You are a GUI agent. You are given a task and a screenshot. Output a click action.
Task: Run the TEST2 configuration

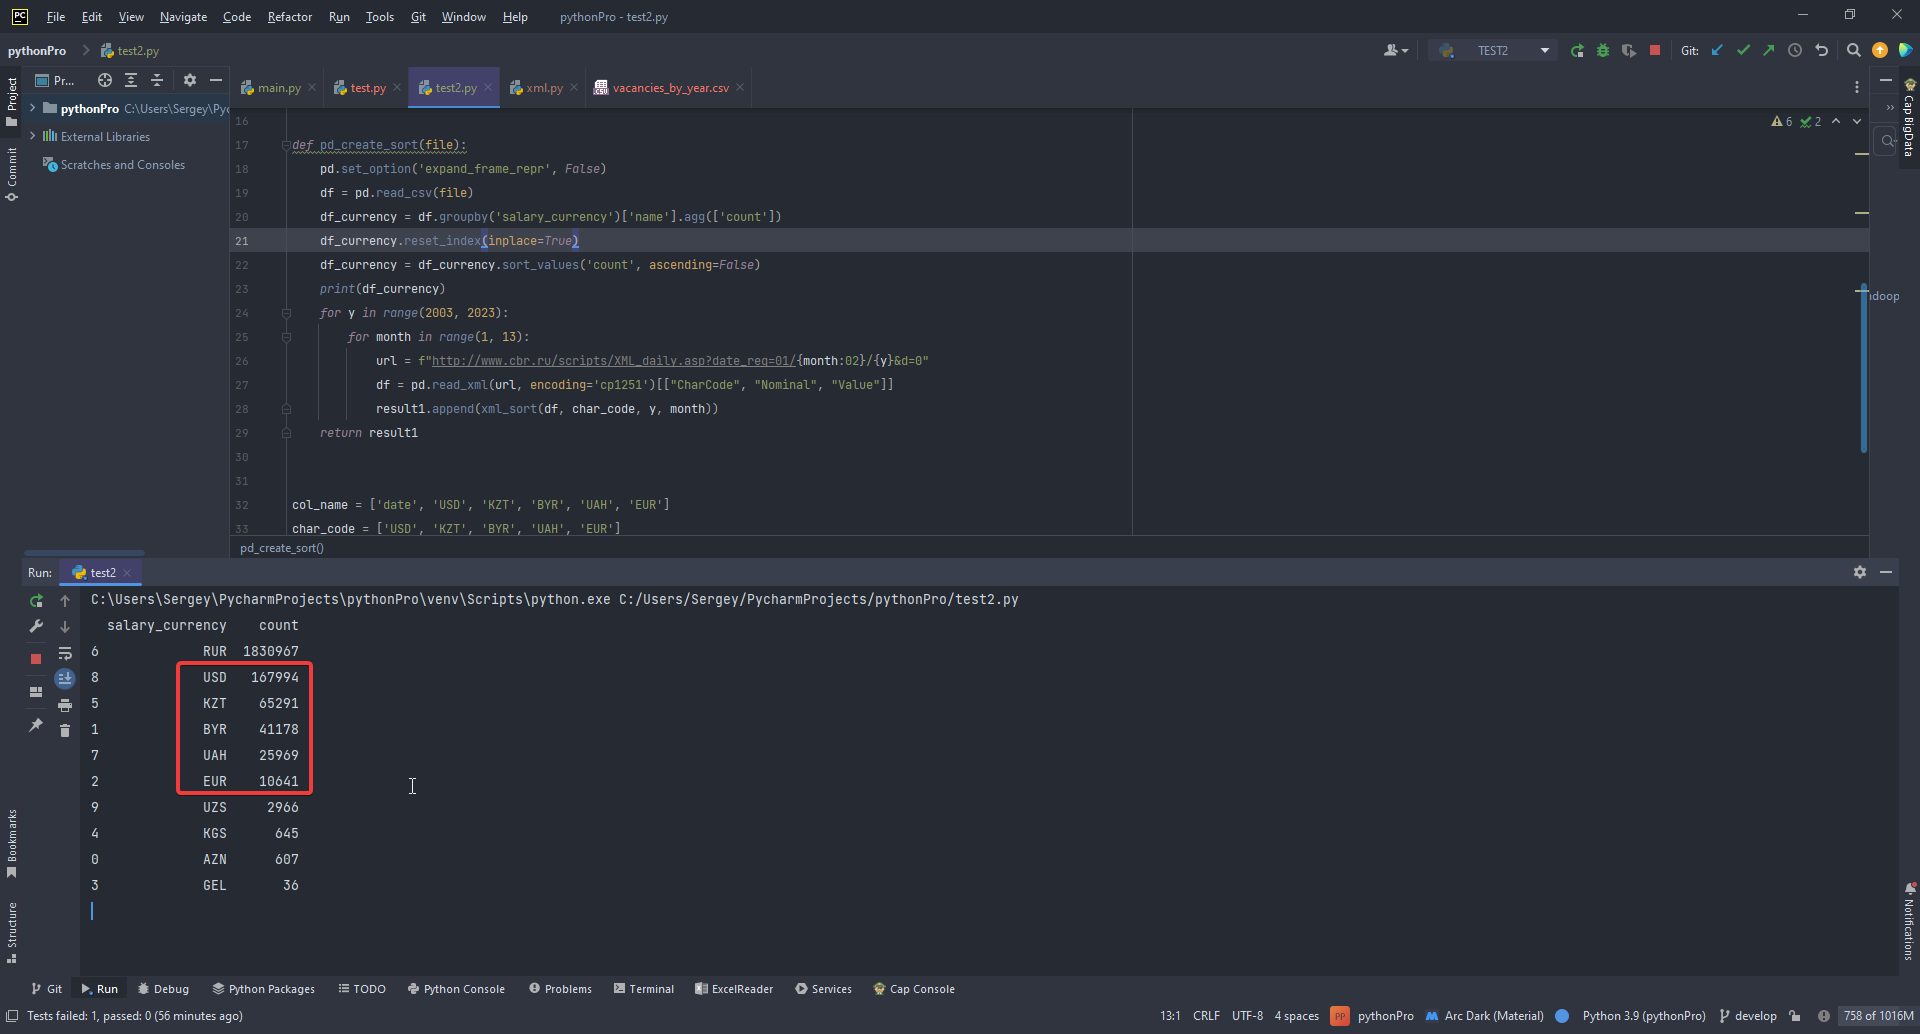(1578, 50)
